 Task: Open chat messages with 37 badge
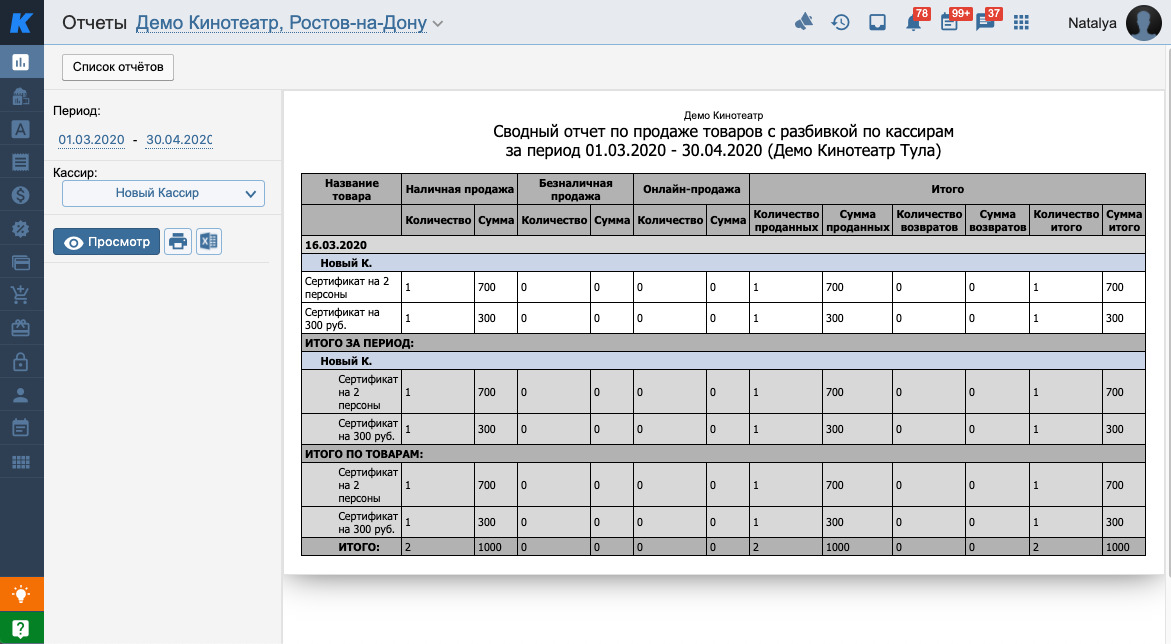[985, 23]
